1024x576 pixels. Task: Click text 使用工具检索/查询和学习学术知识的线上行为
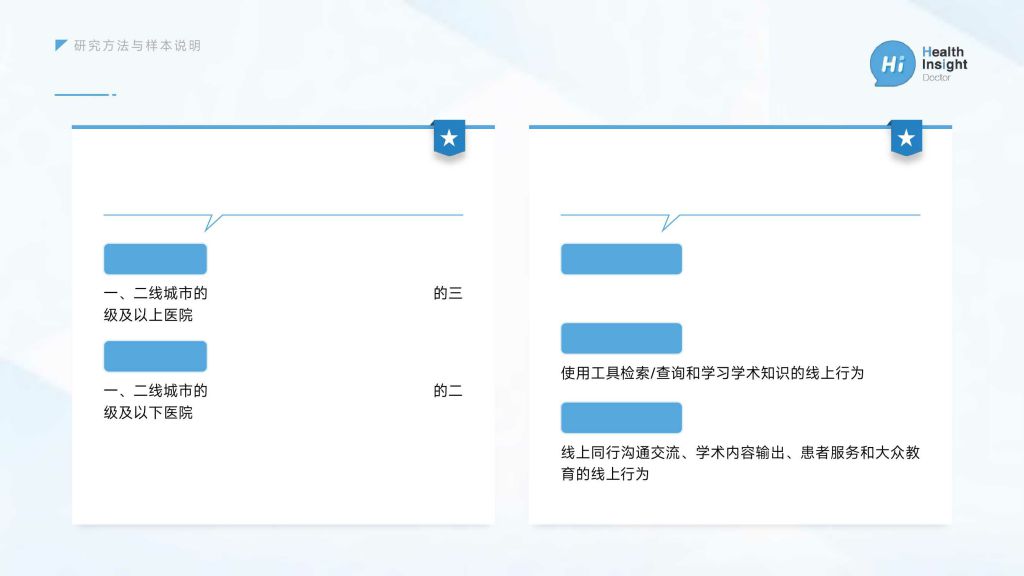(712, 373)
